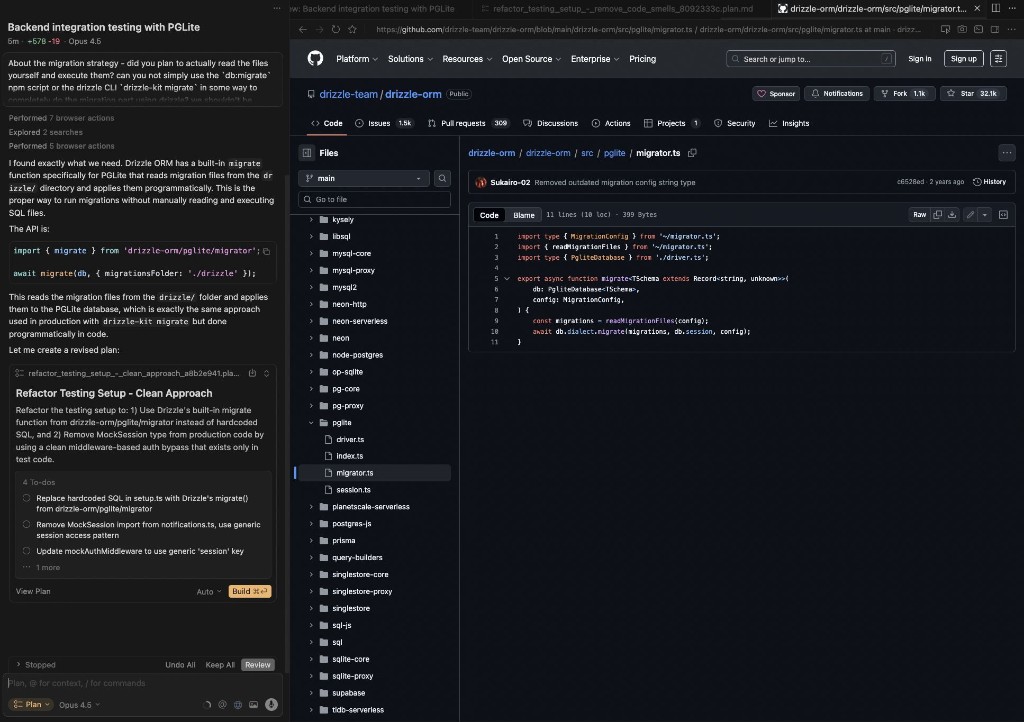Viewport: 1024px width, 722px height.
Task: Open the main branch selector
Action: pos(364,178)
